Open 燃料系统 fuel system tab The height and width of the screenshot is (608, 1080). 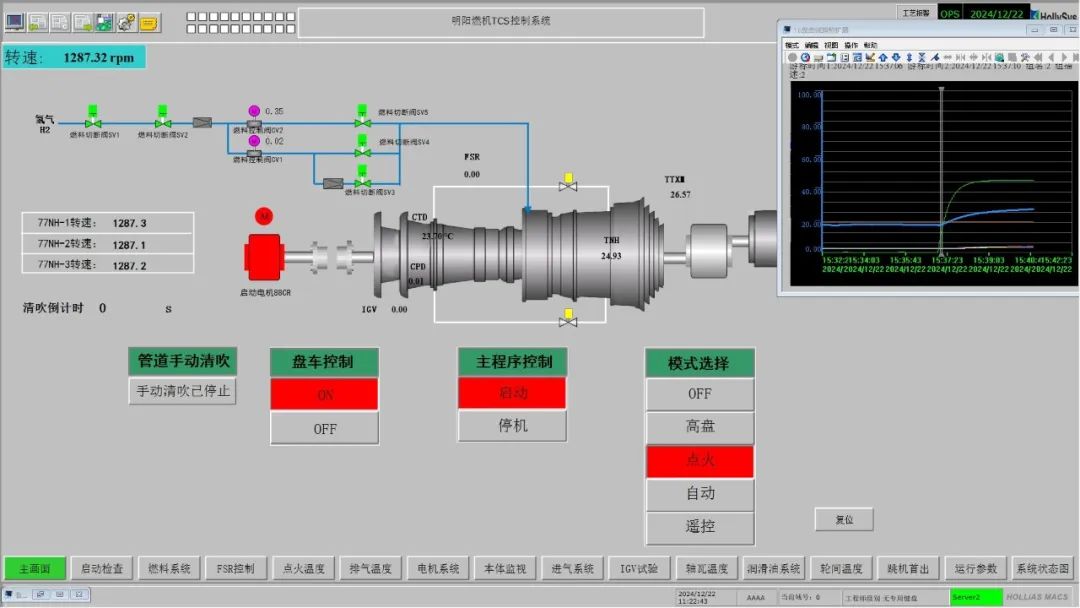pos(169,569)
